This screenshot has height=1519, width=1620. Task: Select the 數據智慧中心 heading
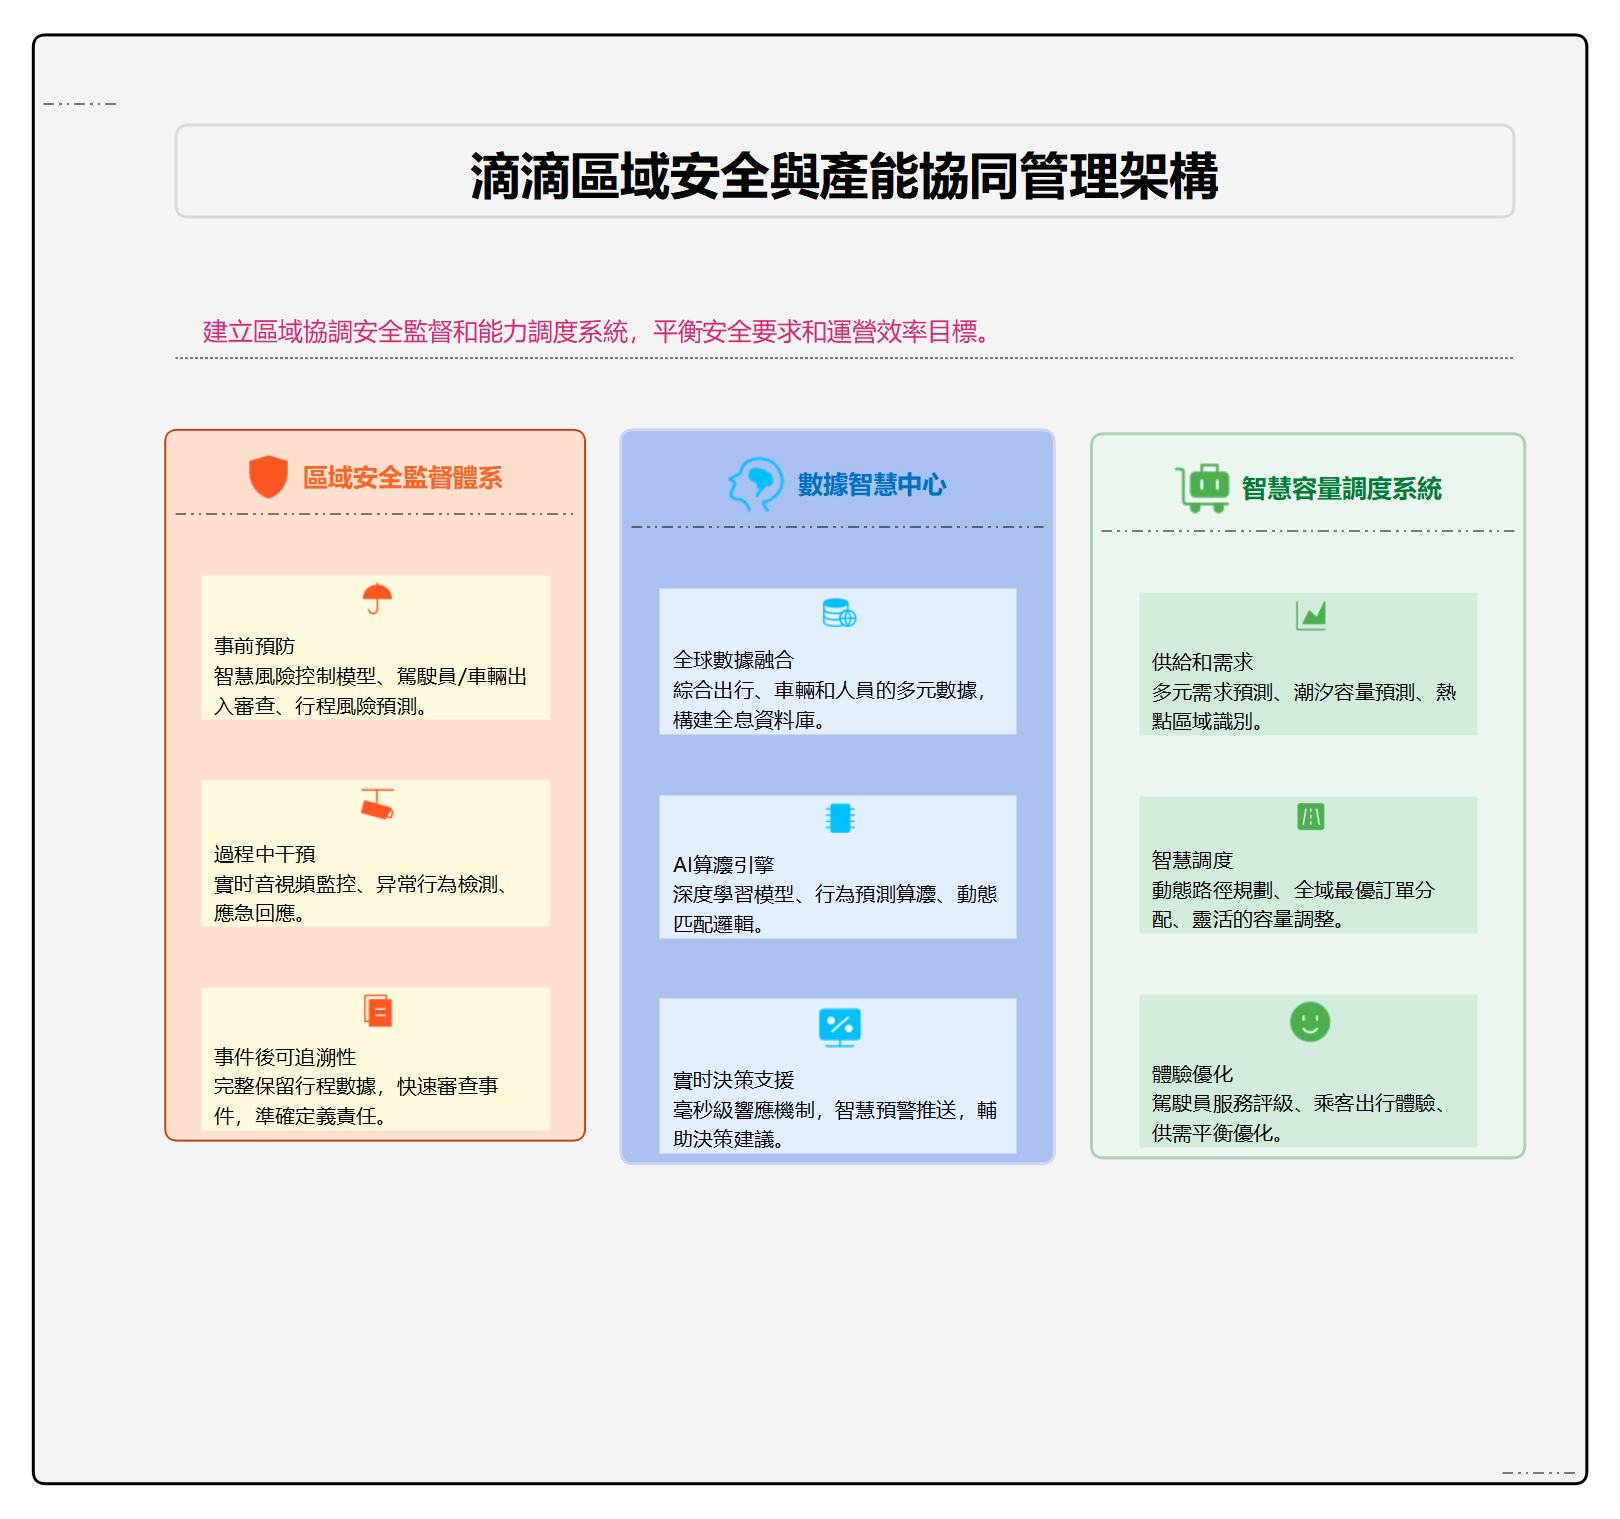[x=871, y=485]
